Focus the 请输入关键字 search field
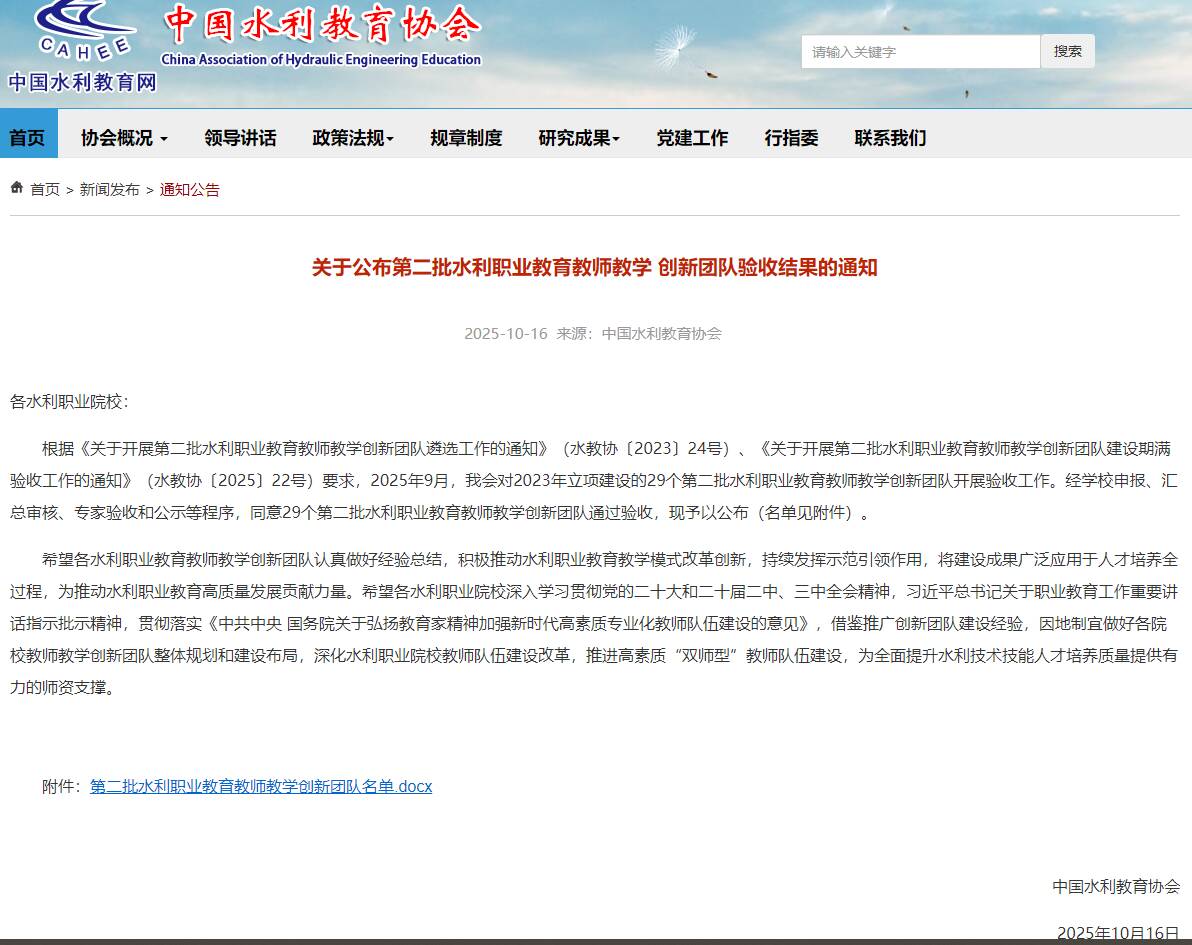This screenshot has width=1192, height=945. pyautogui.click(x=920, y=52)
